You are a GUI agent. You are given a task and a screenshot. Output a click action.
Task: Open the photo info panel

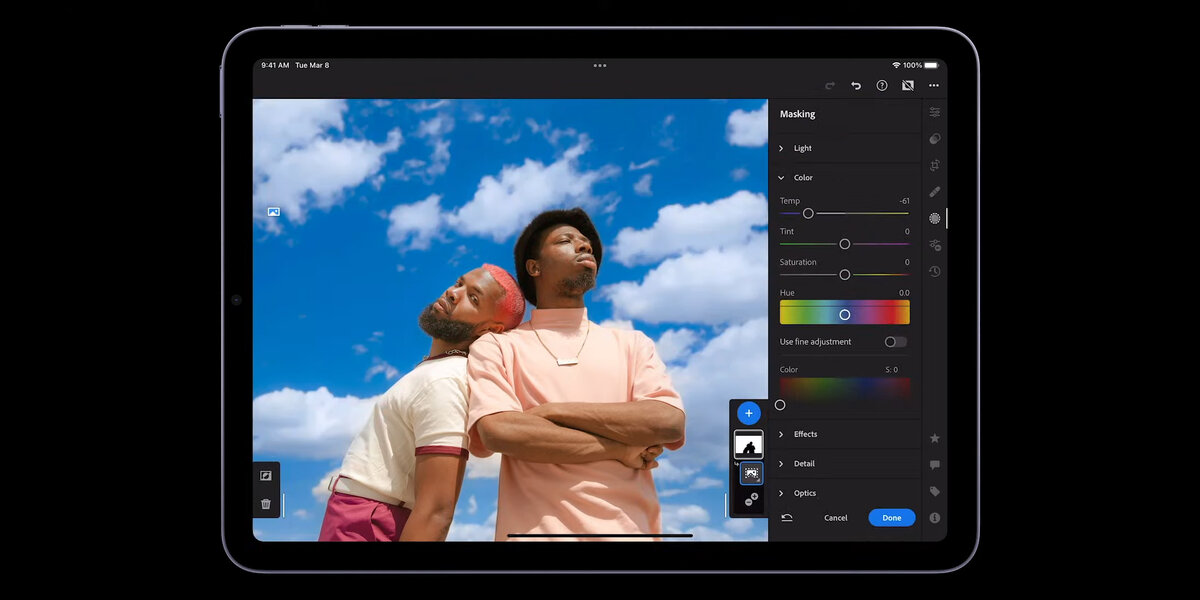935,518
